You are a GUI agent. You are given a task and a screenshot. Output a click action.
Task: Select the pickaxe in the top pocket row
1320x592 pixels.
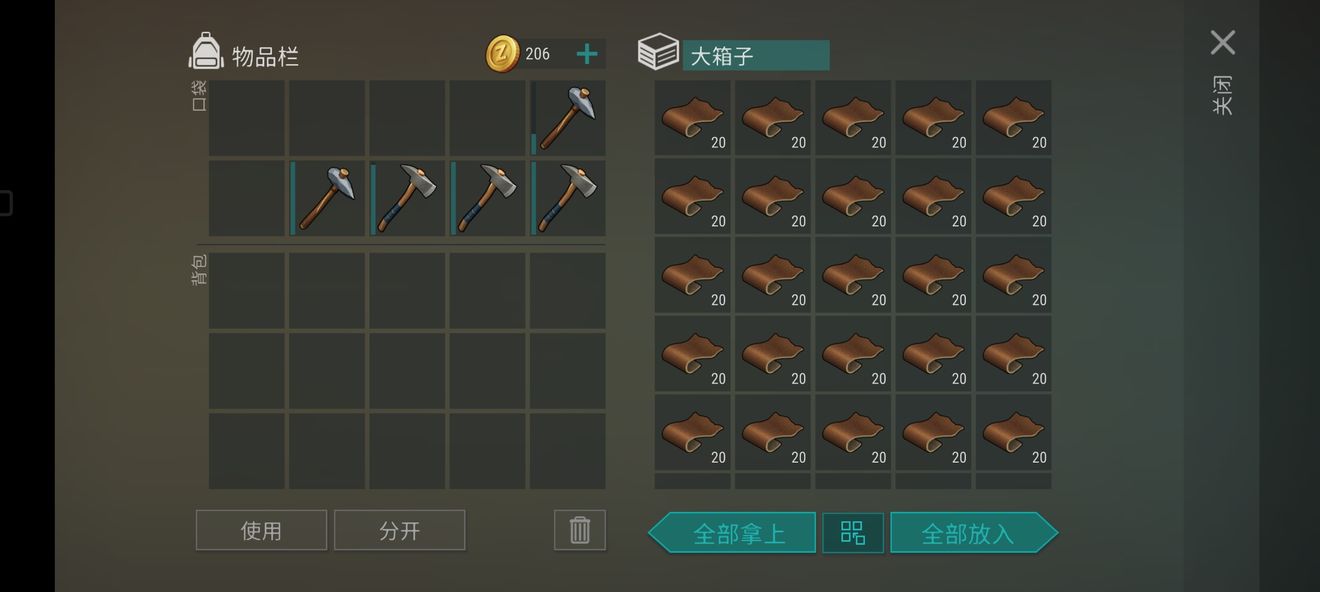coord(568,118)
